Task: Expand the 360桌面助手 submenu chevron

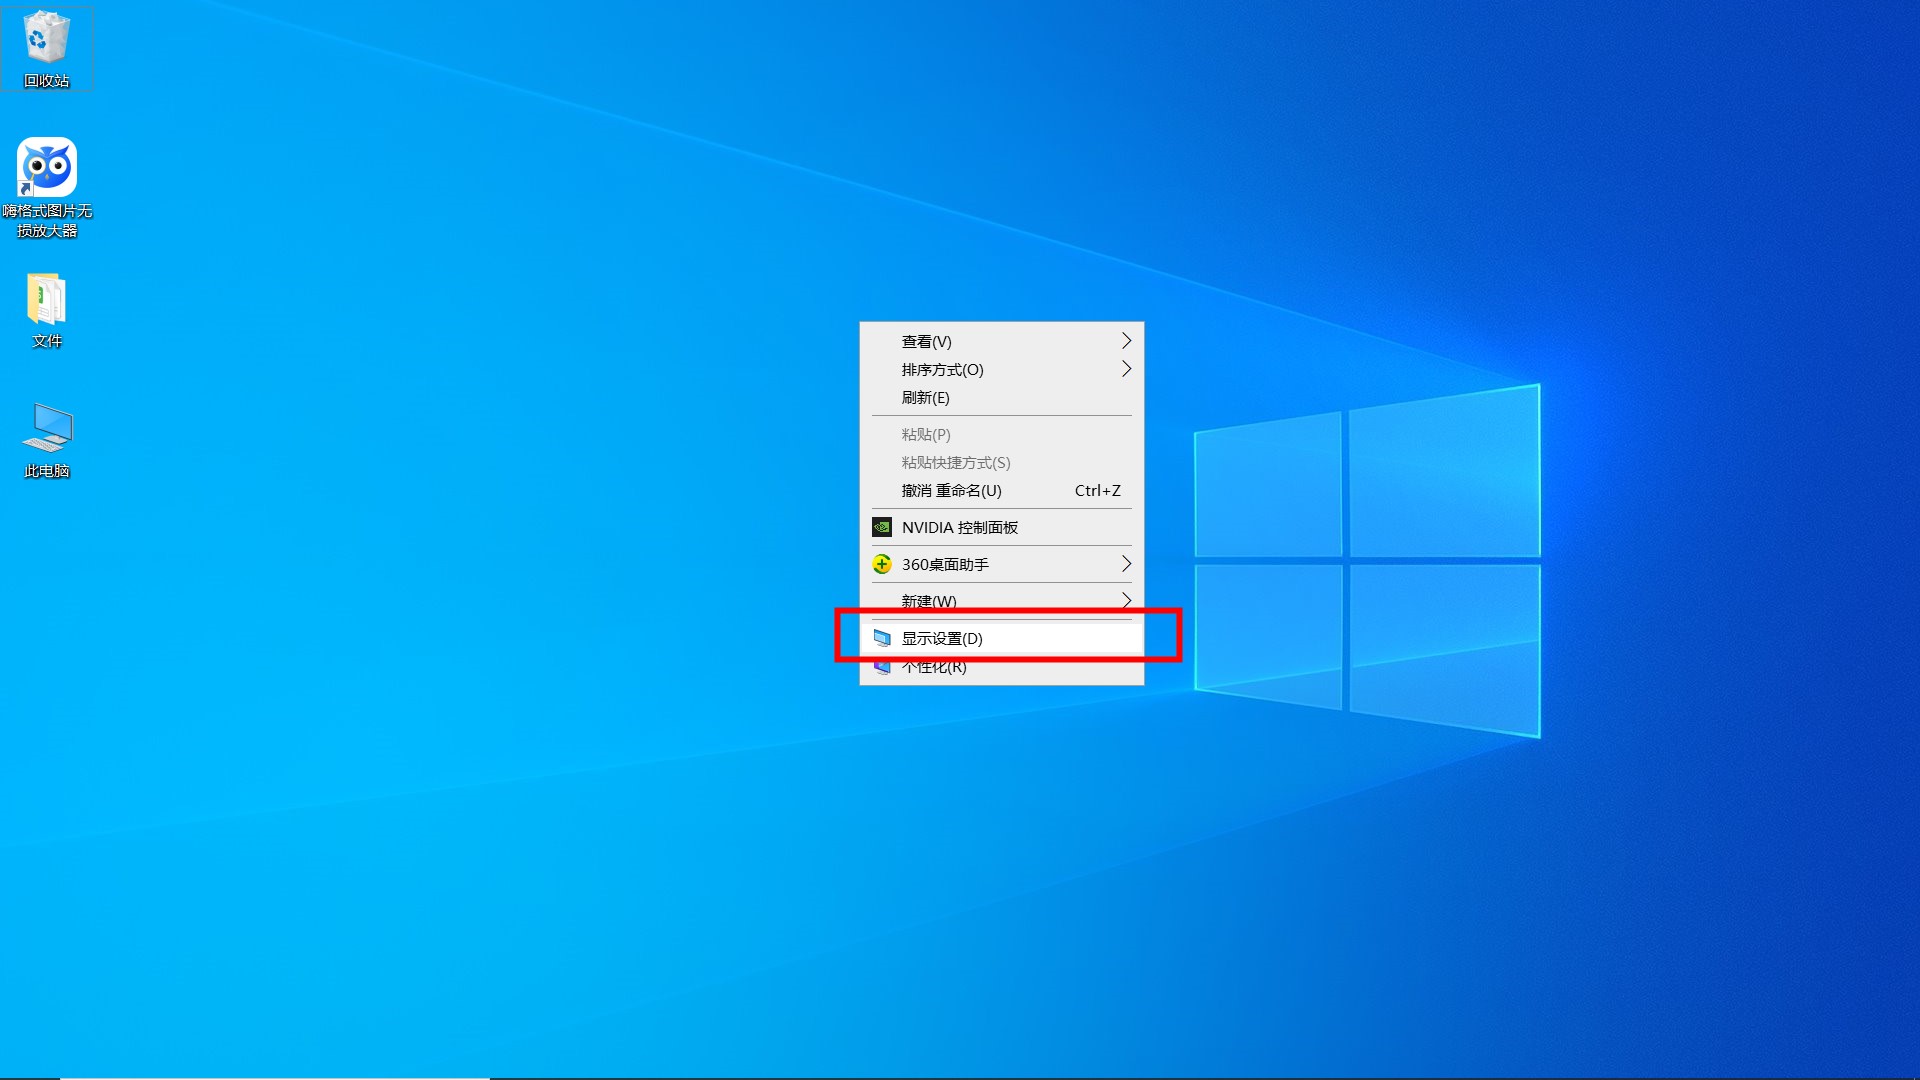Action: tap(1126, 564)
